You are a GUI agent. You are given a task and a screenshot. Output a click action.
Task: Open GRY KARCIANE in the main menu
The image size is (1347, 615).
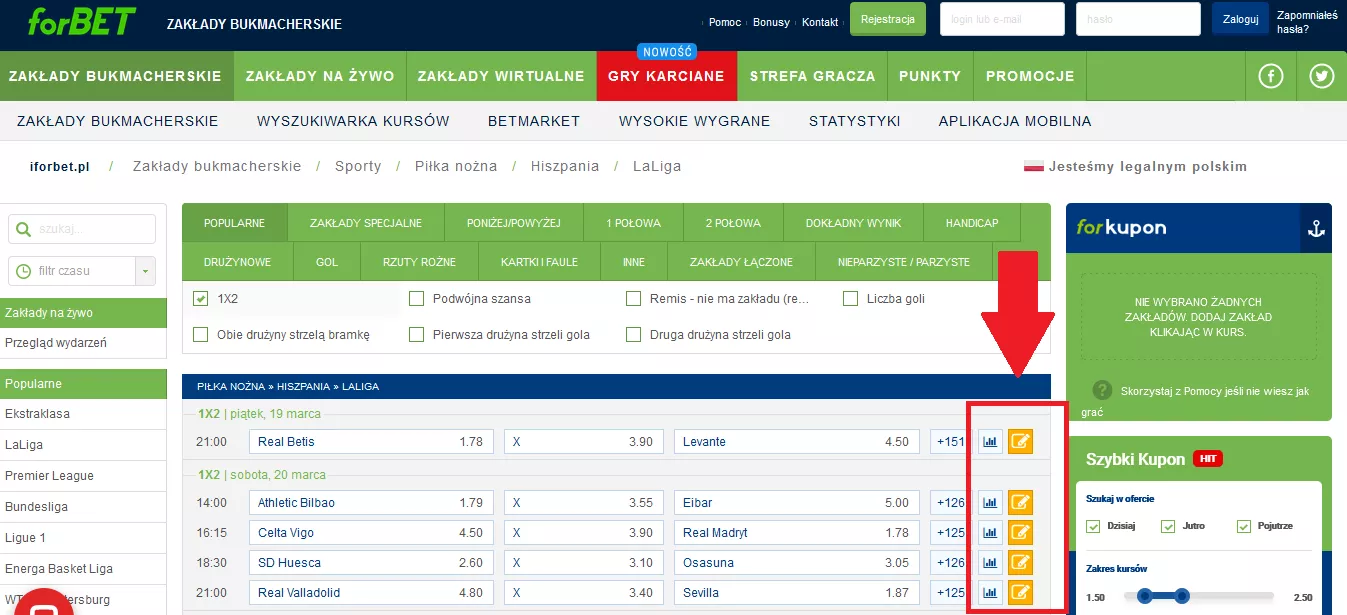point(666,76)
